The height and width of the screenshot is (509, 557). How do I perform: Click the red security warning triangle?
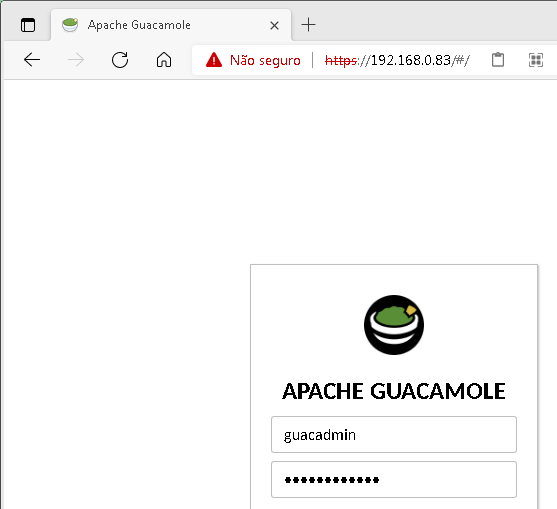click(214, 60)
